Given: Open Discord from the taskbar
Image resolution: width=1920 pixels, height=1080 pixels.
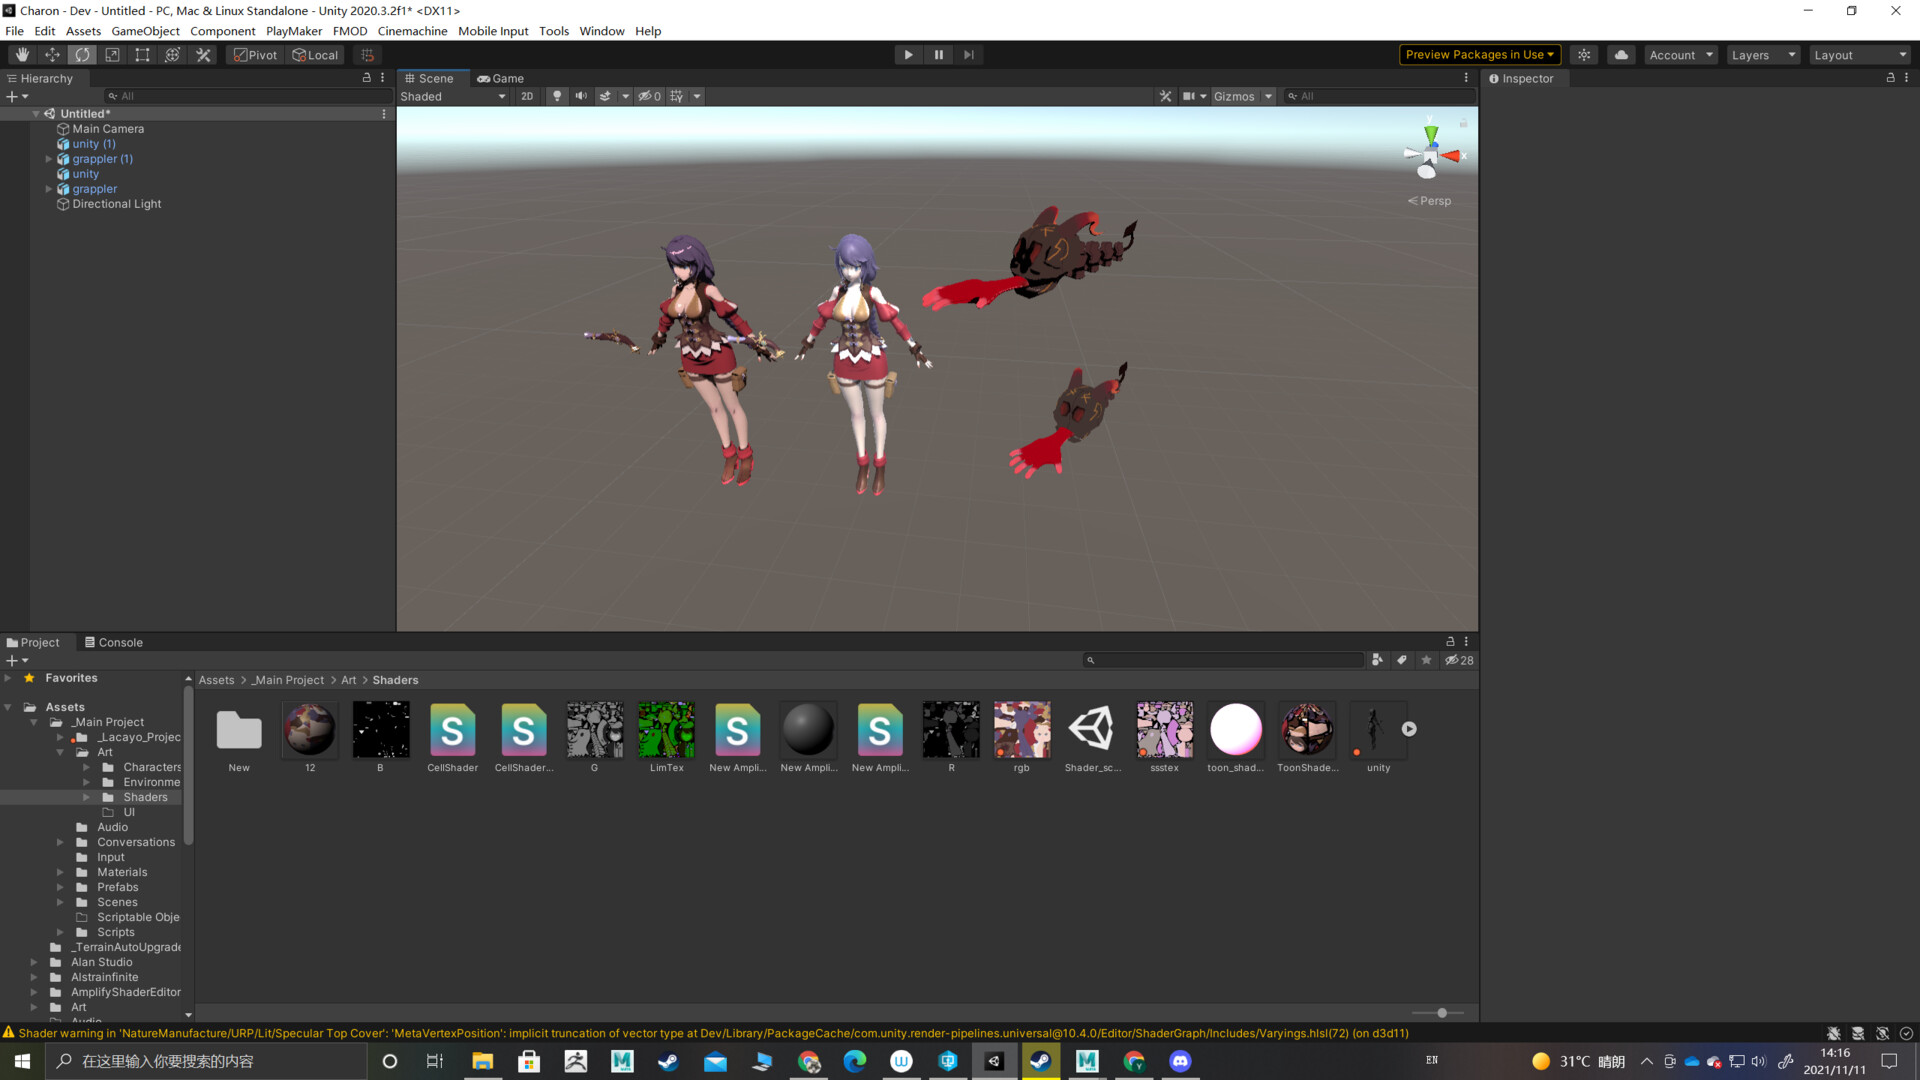Looking at the screenshot, I should pos(1180,1061).
